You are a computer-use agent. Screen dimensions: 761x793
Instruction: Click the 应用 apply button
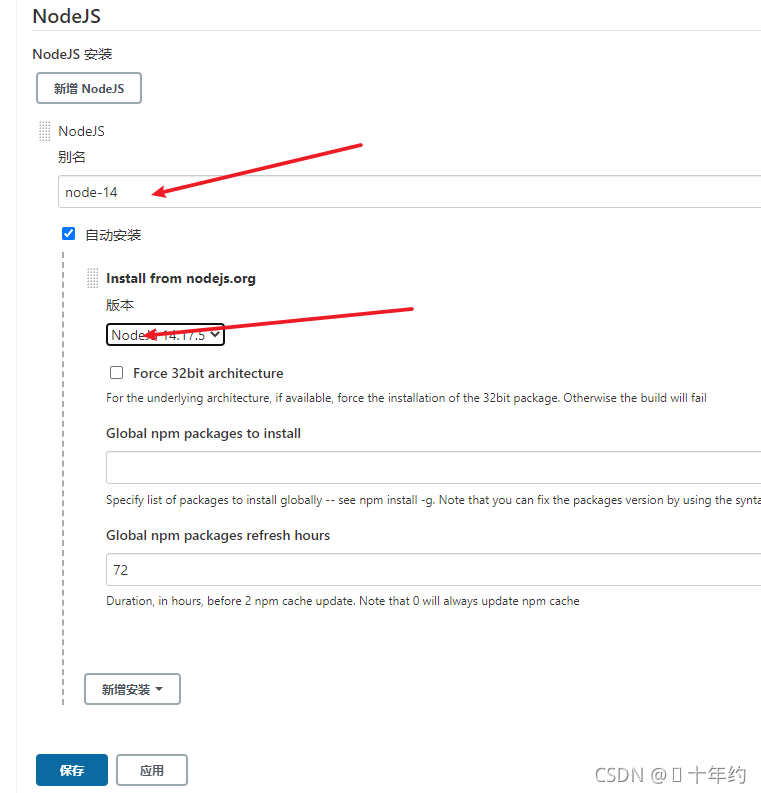[x=152, y=770]
